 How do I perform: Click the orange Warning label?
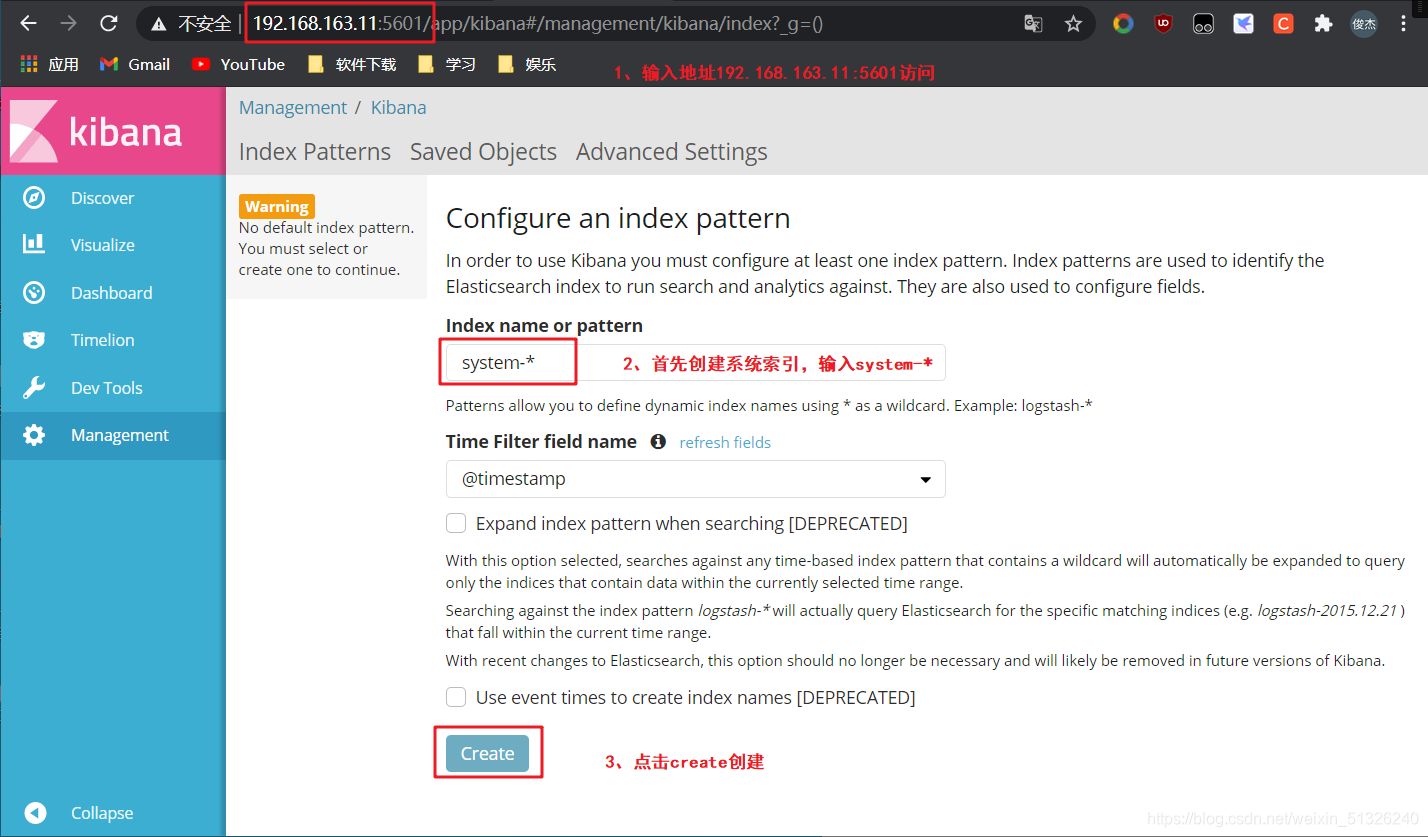[x=277, y=206]
